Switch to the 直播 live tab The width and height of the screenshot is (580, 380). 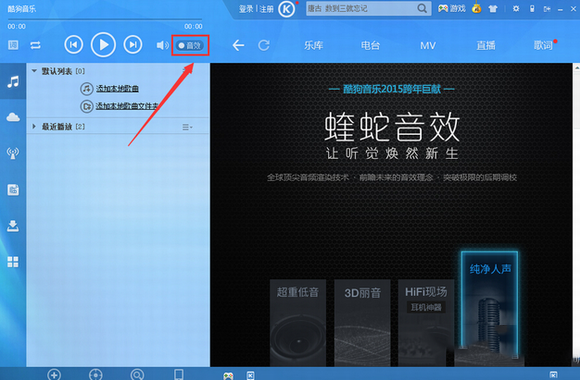[x=486, y=46]
